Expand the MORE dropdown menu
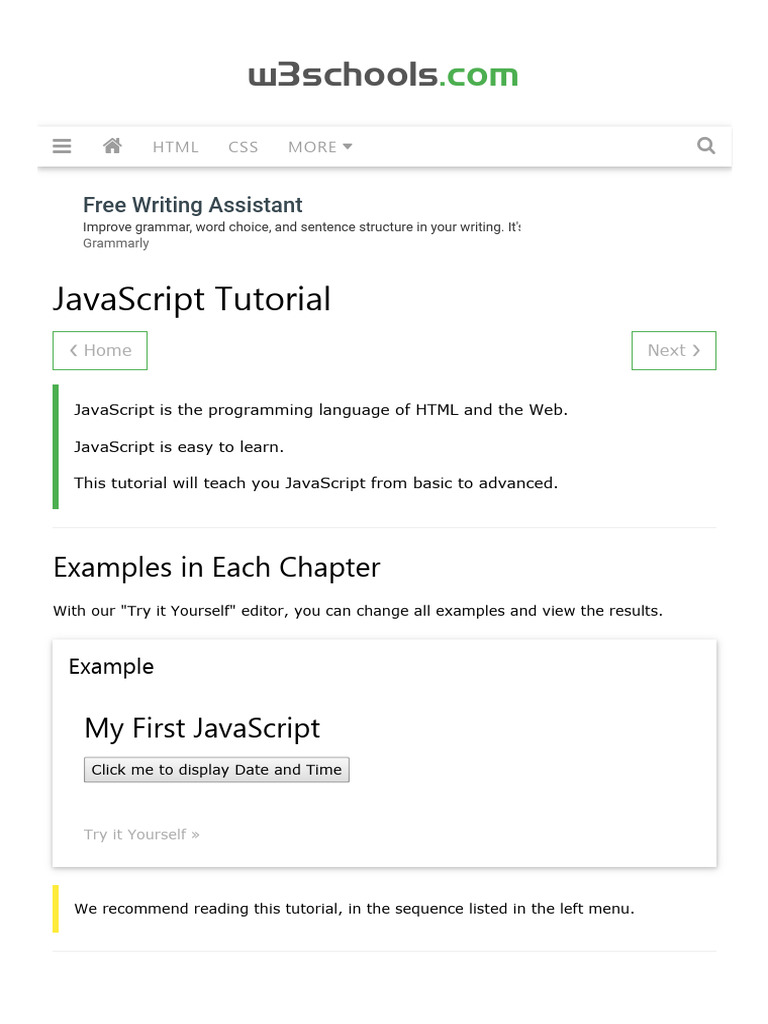The width and height of the screenshot is (768, 1024). [x=320, y=147]
